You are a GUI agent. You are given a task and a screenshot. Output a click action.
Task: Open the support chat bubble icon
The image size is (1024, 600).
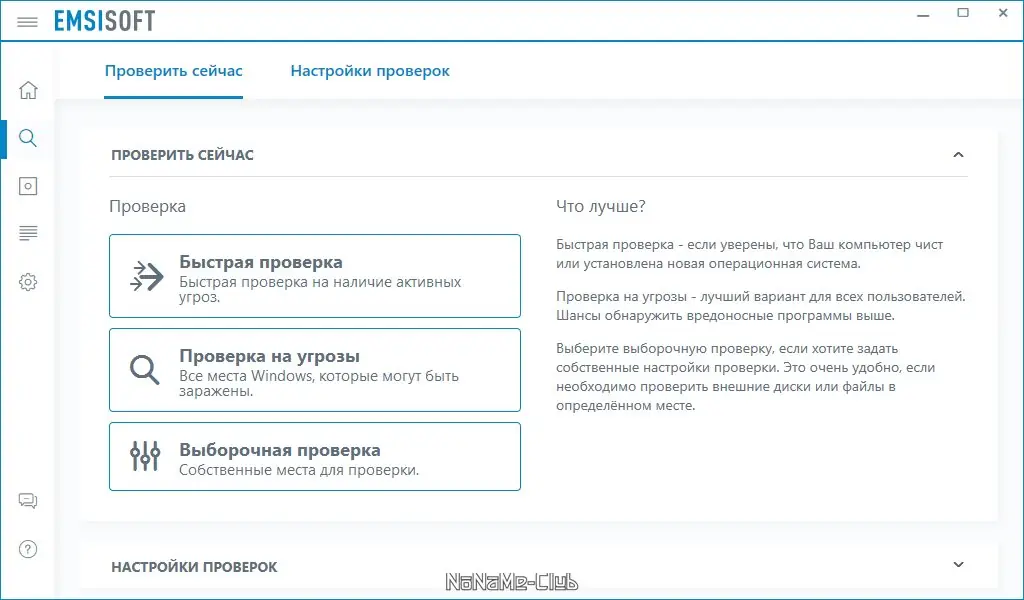[x=27, y=500]
